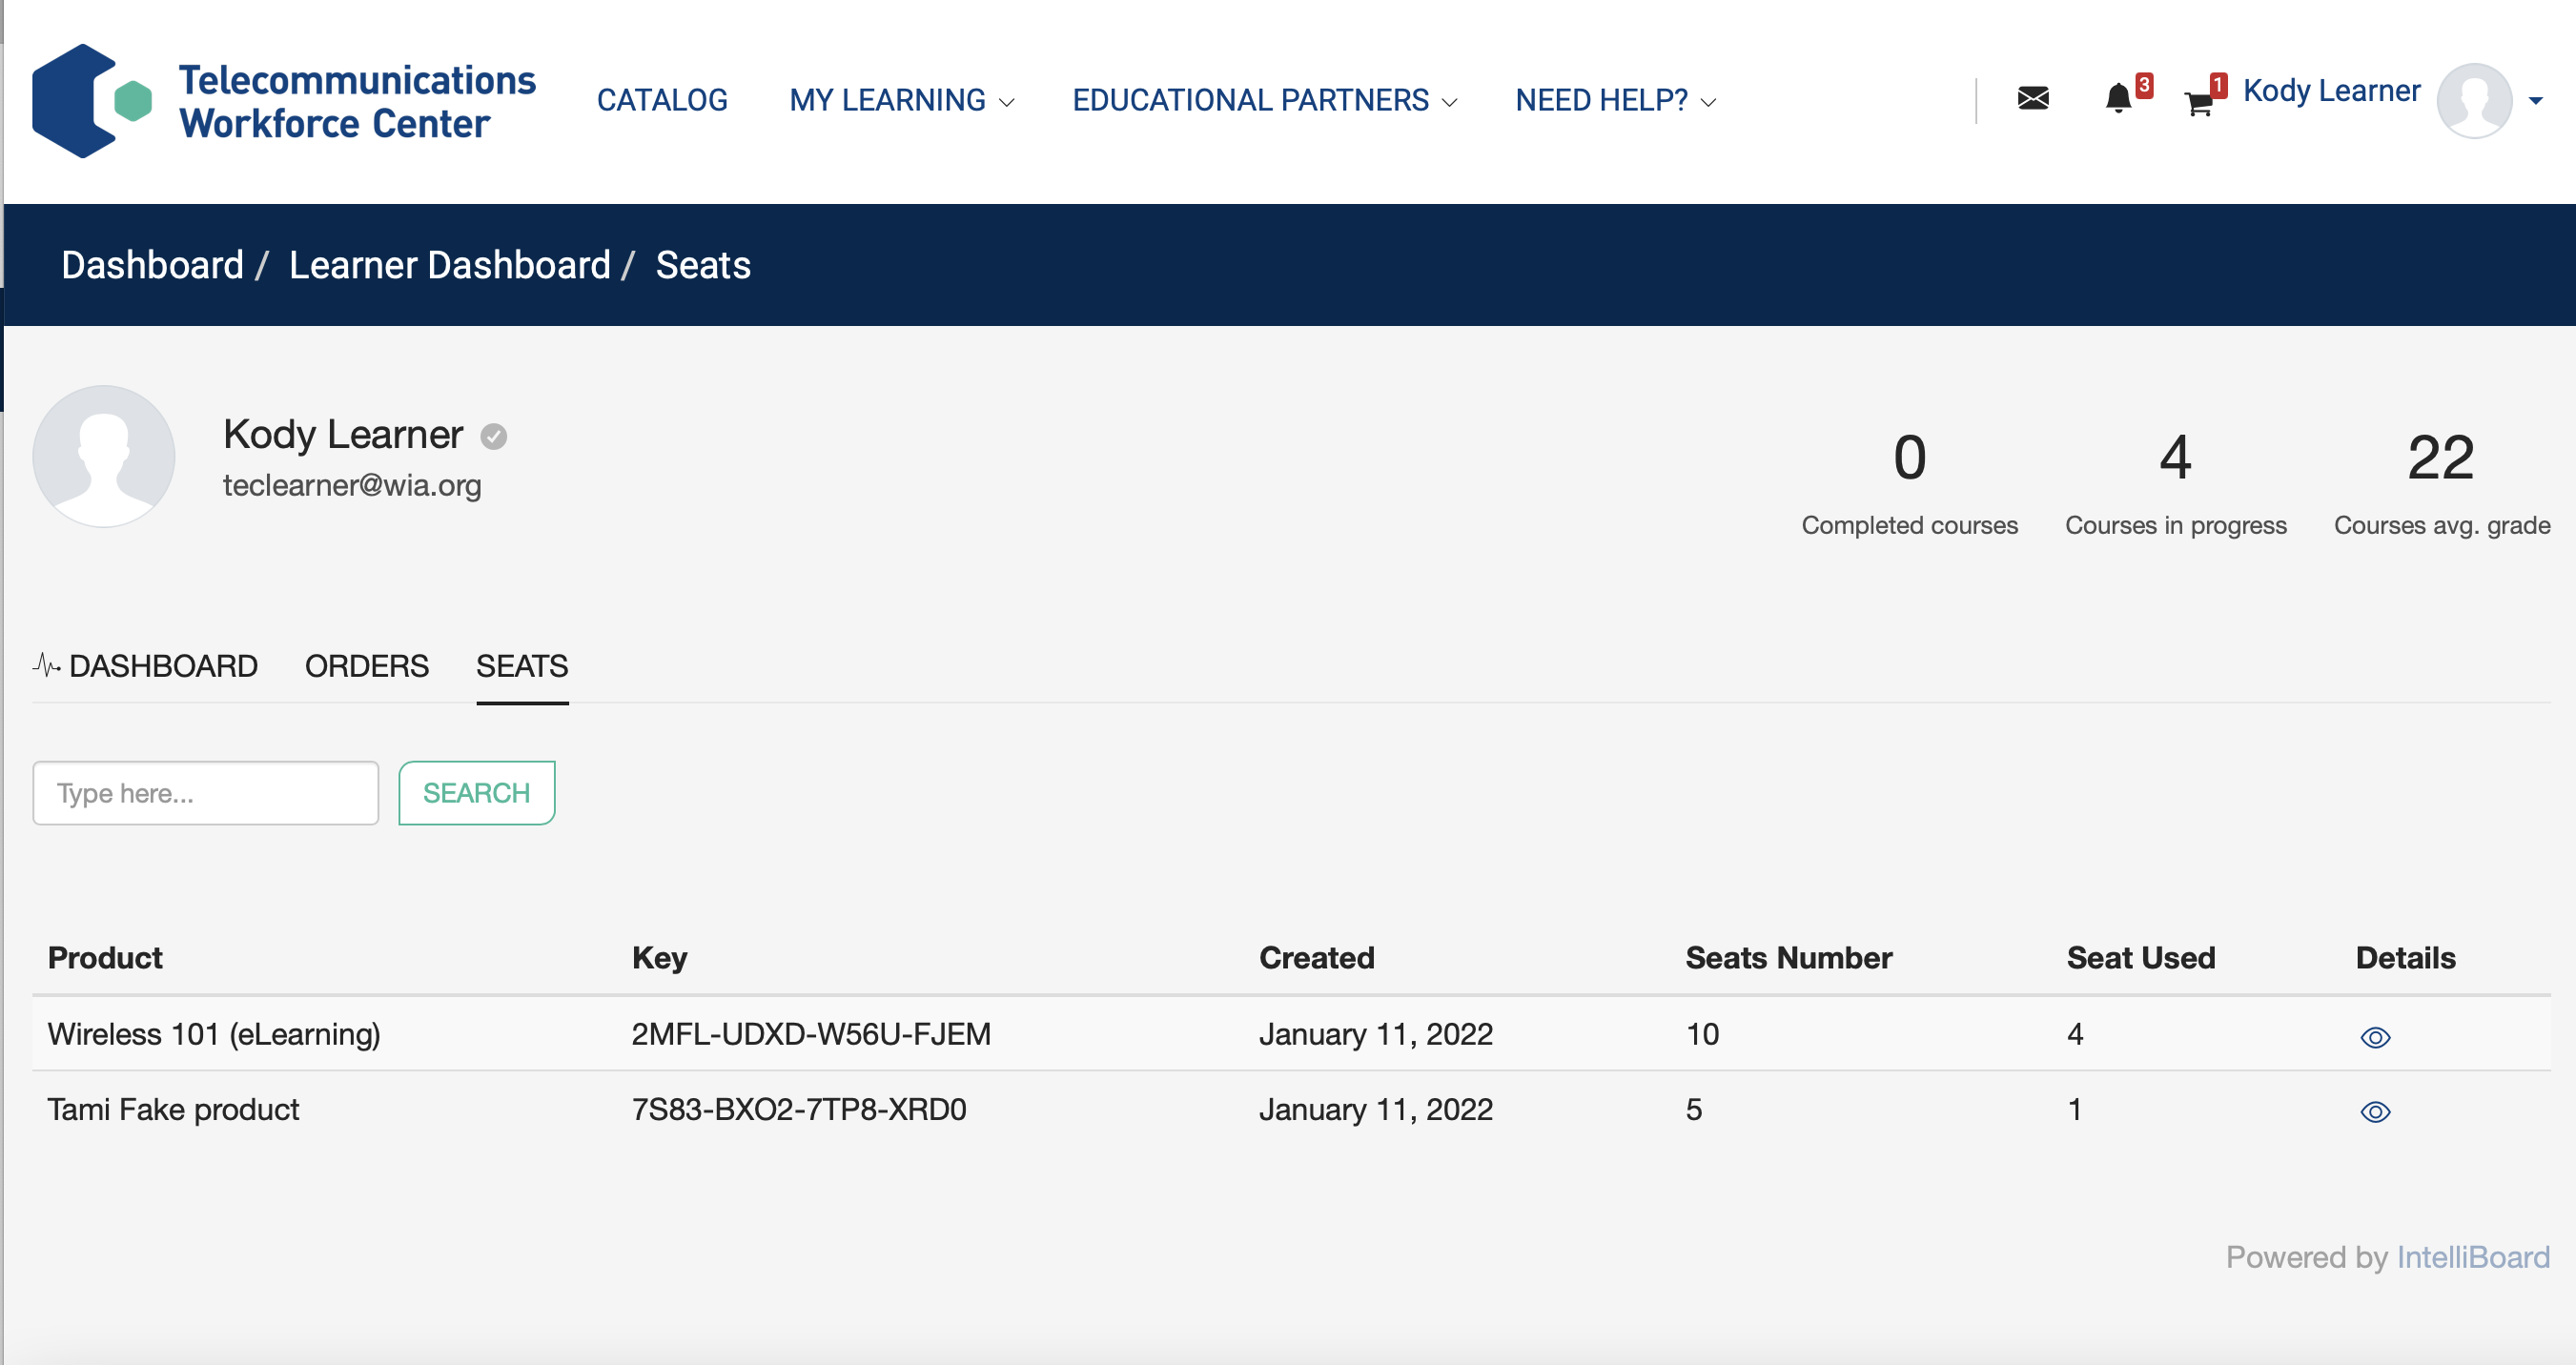Expand the Educational Partners dropdown
The width and height of the screenshot is (2576, 1365).
point(1264,101)
